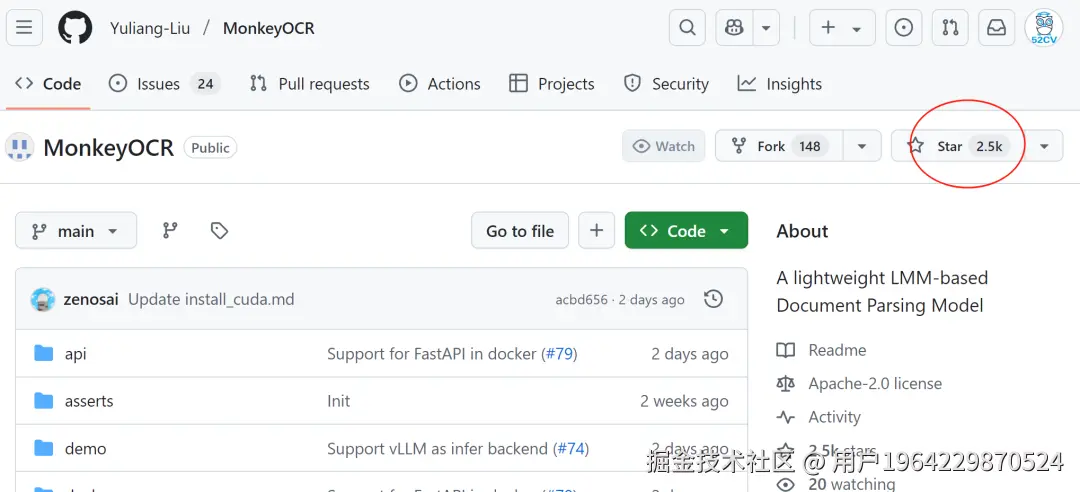
Task: Open the pull requests icon in header
Action: coord(950,28)
